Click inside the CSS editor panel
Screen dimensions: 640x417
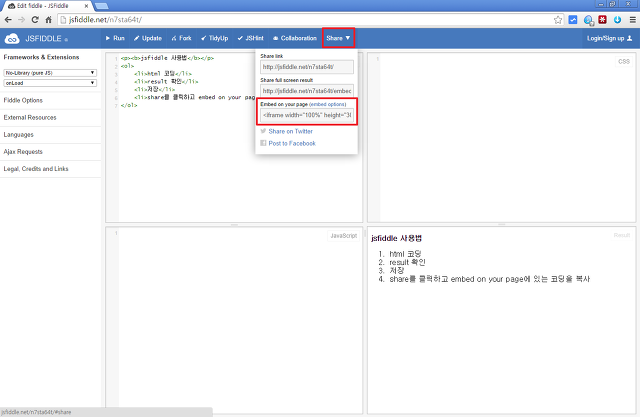(502, 138)
